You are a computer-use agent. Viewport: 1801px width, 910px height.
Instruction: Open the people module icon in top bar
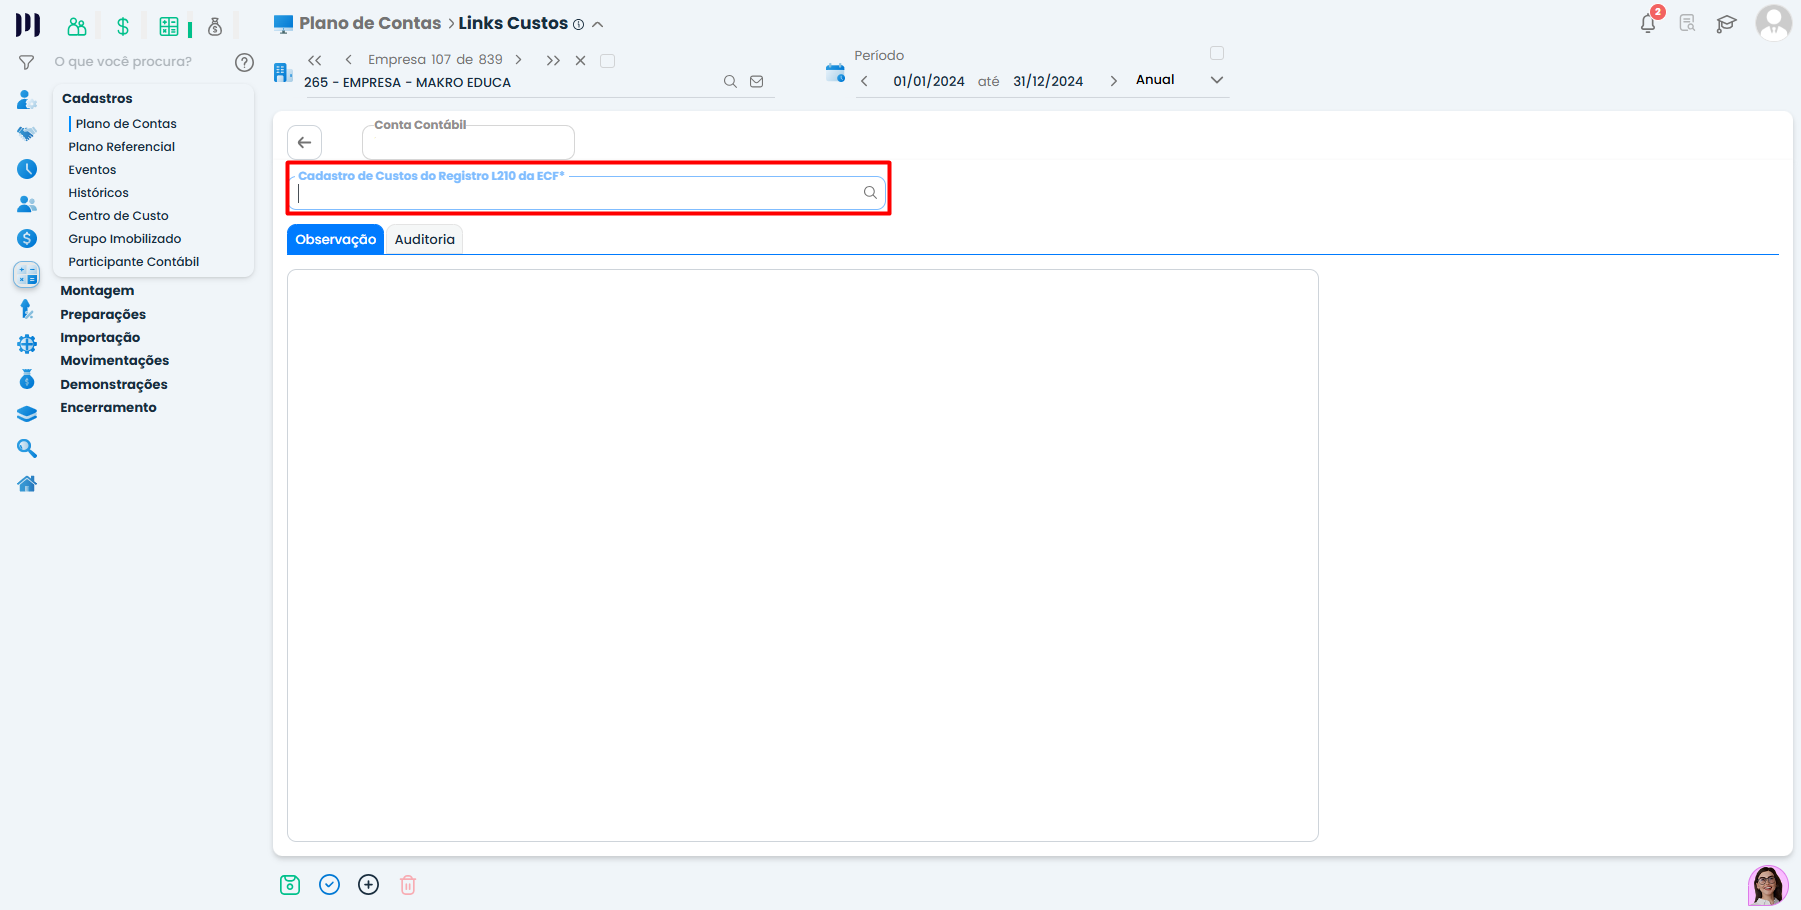click(x=77, y=26)
